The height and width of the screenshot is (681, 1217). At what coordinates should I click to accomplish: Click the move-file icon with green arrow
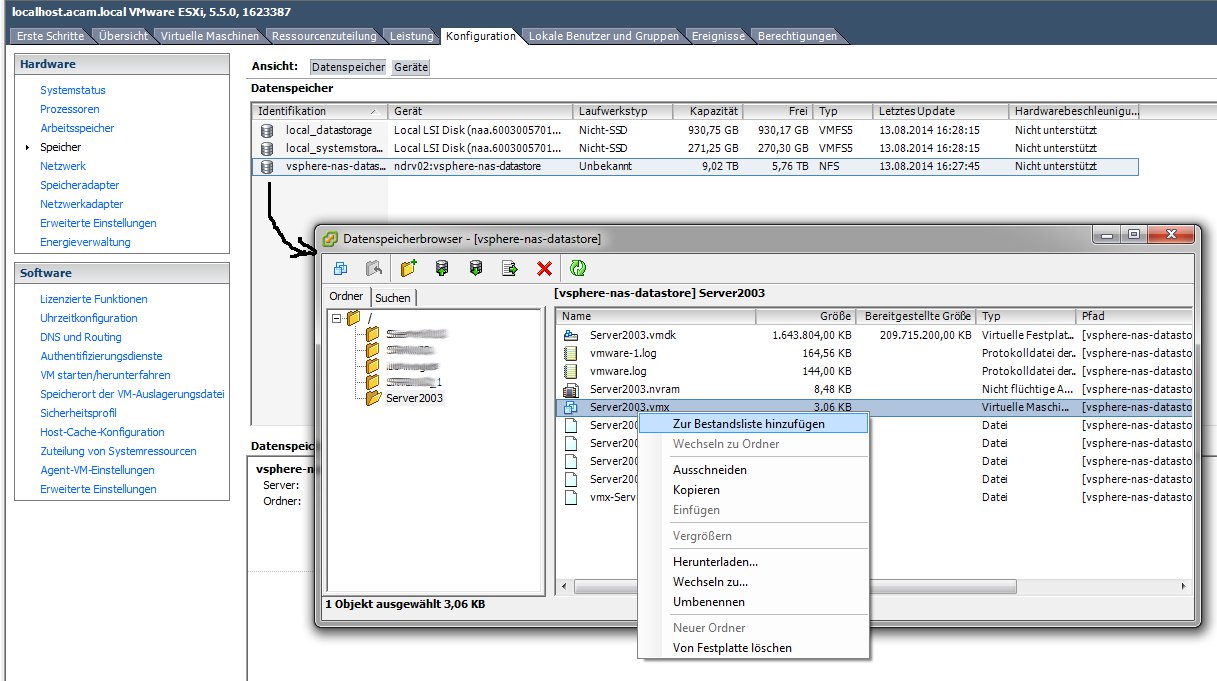click(510, 268)
